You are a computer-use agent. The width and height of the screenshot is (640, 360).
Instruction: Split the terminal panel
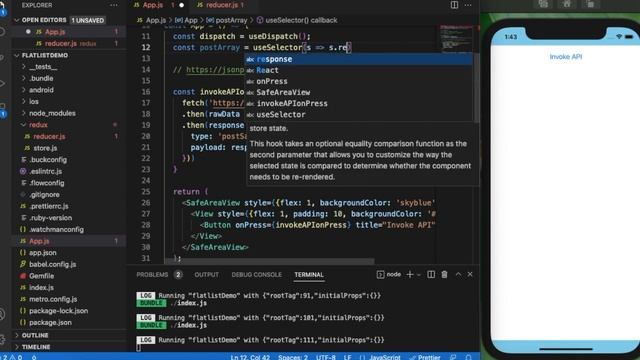[x=431, y=275]
